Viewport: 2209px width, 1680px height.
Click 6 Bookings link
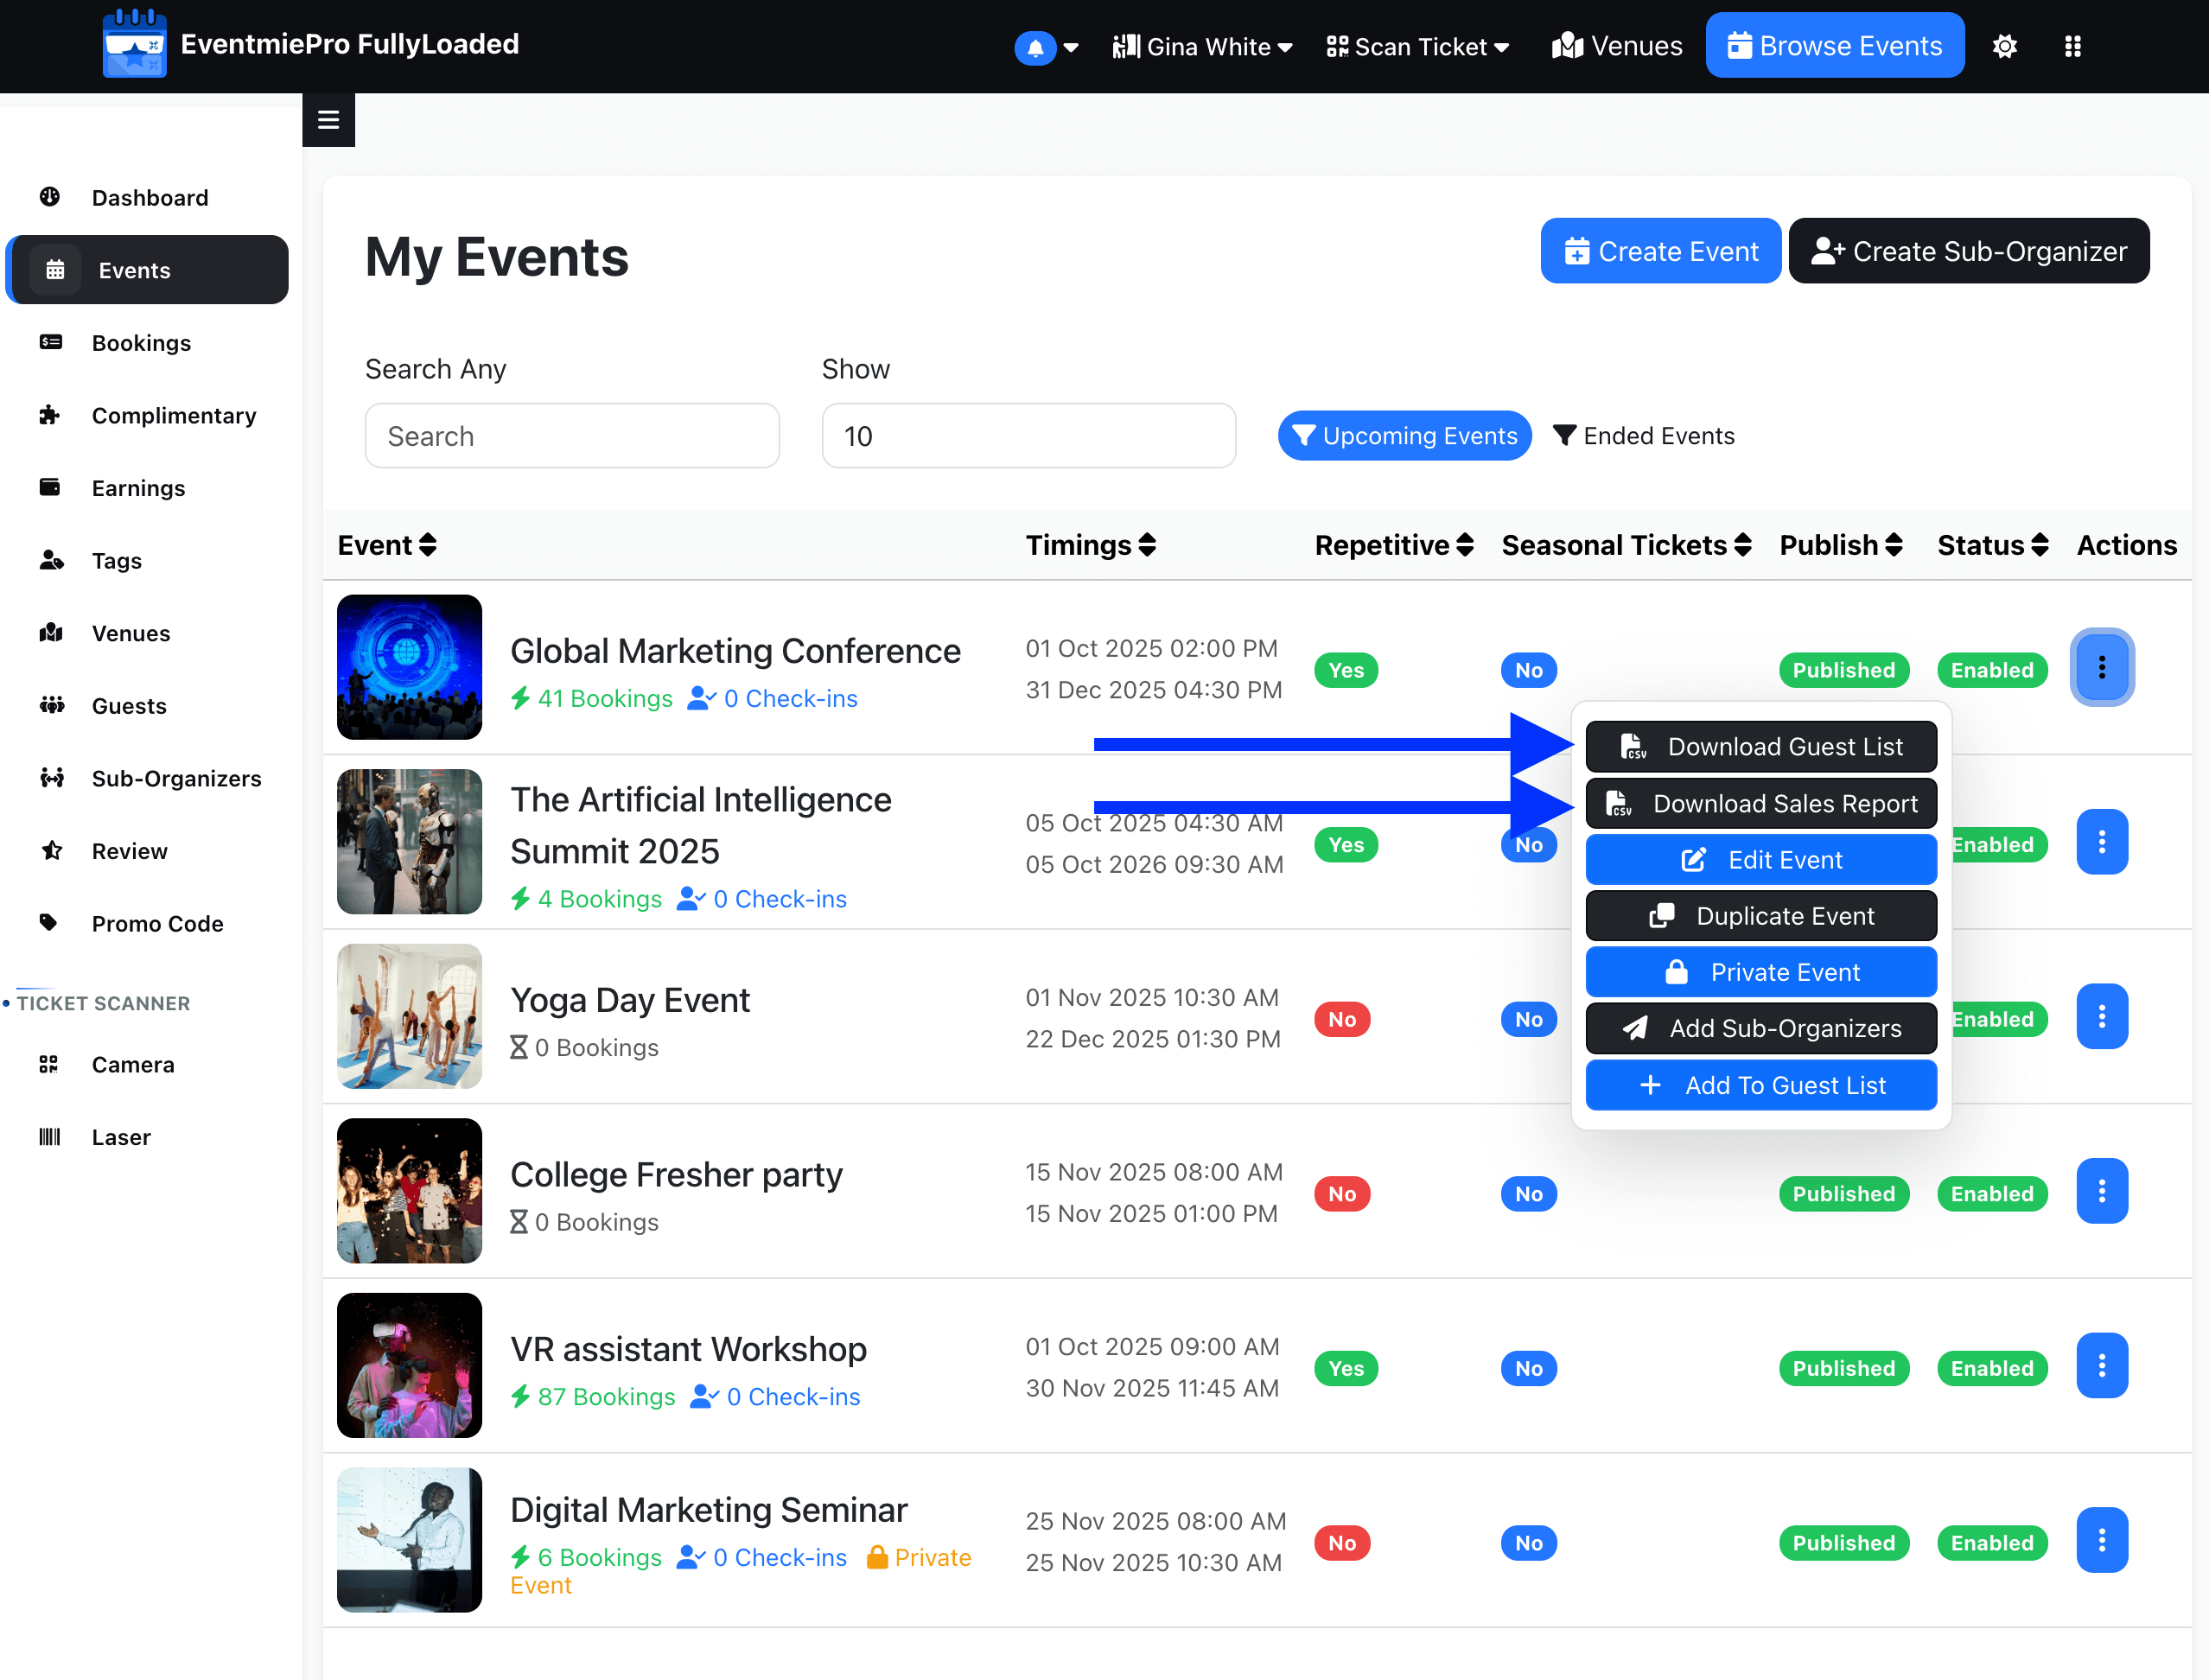(586, 1557)
